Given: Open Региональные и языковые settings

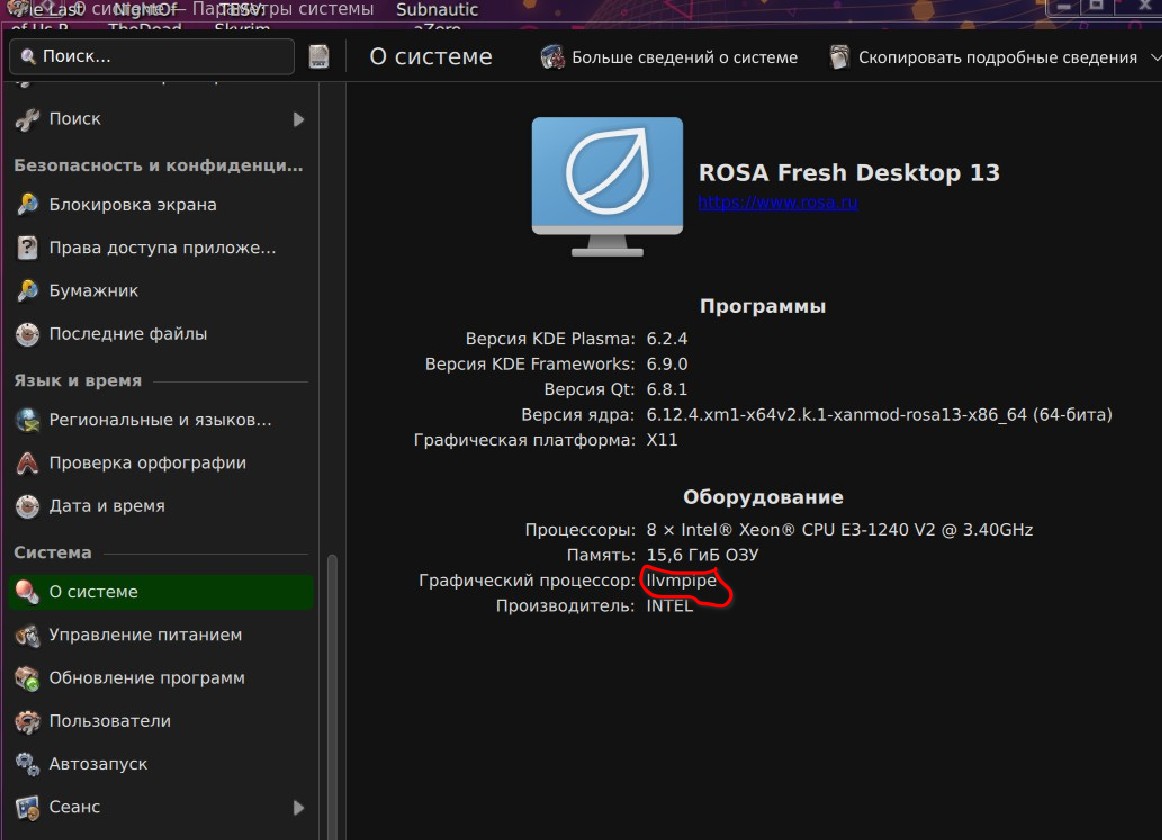Looking at the screenshot, I should click(161, 420).
